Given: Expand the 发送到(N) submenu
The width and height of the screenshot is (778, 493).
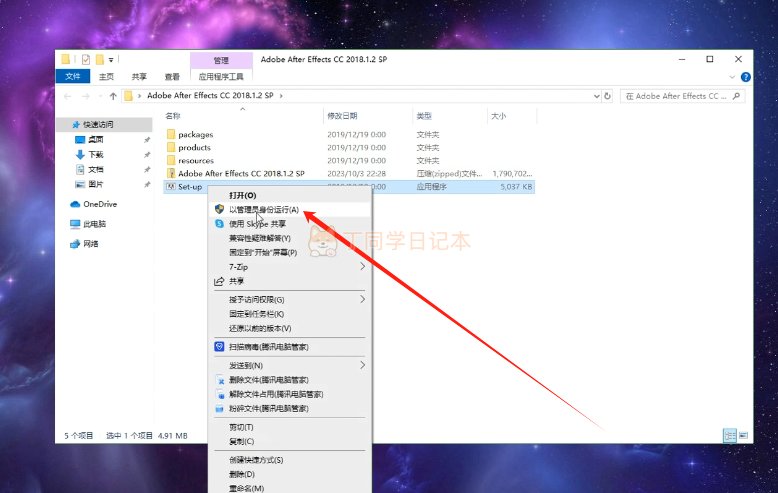Looking at the screenshot, I should (290, 366).
